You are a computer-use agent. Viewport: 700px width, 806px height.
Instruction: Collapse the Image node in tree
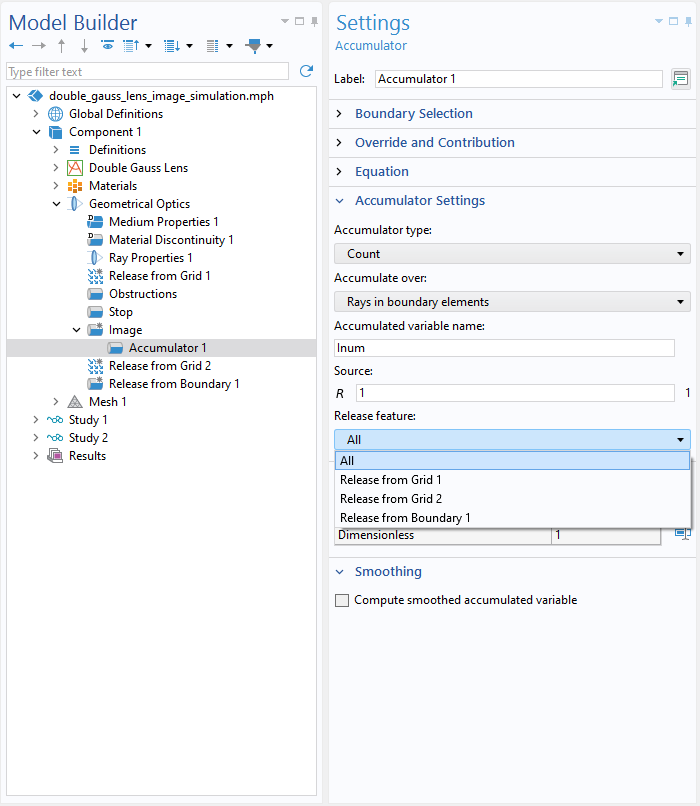76,329
